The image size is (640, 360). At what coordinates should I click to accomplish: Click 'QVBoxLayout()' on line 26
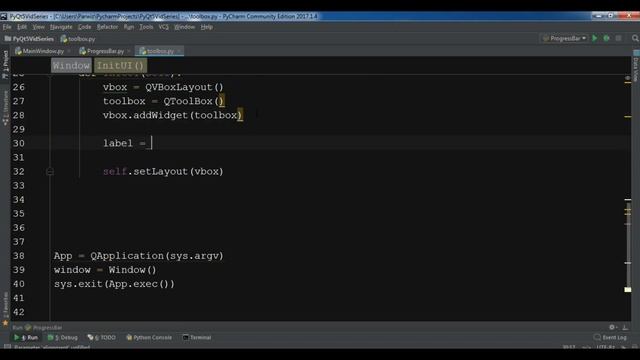(x=184, y=87)
